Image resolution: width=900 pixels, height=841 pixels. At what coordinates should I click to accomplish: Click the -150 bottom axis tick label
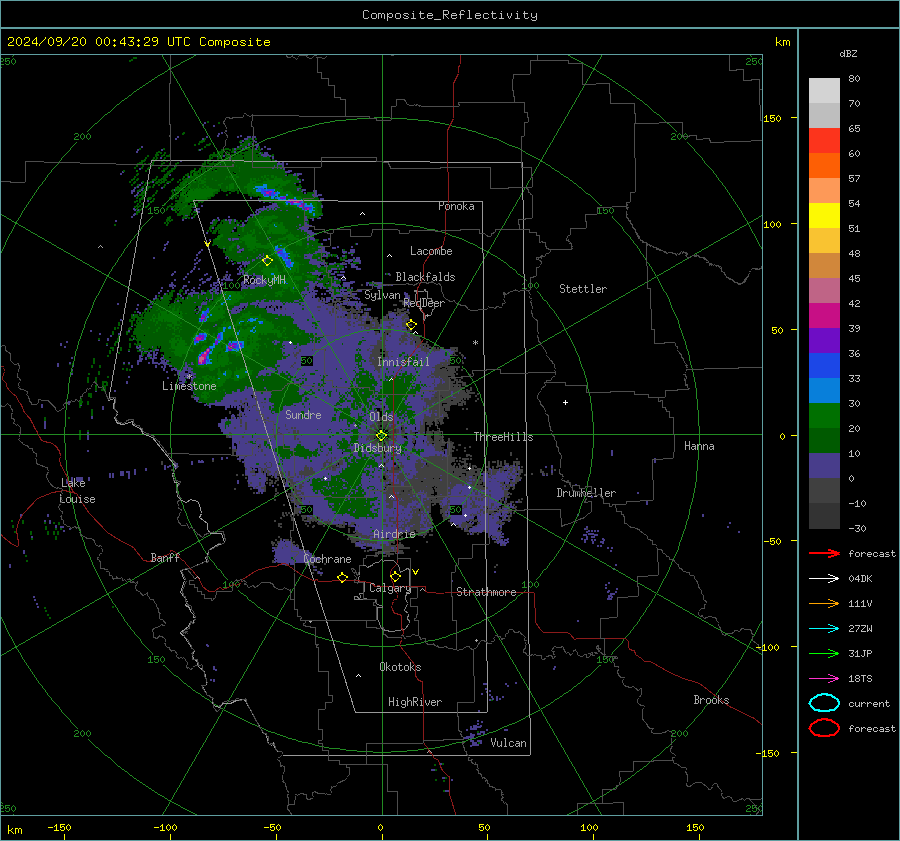[59, 827]
